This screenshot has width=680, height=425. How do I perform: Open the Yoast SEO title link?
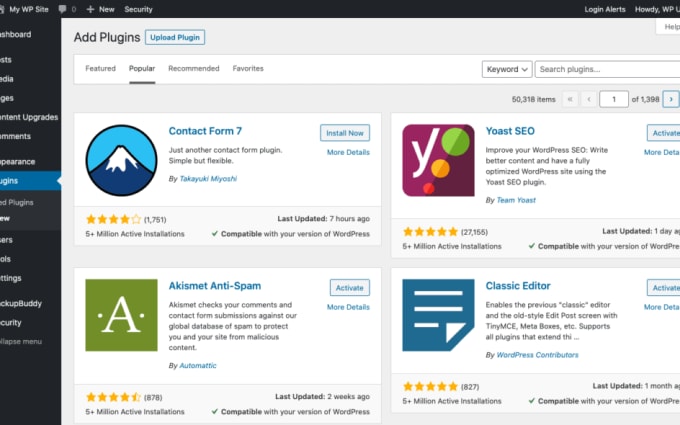click(x=510, y=131)
